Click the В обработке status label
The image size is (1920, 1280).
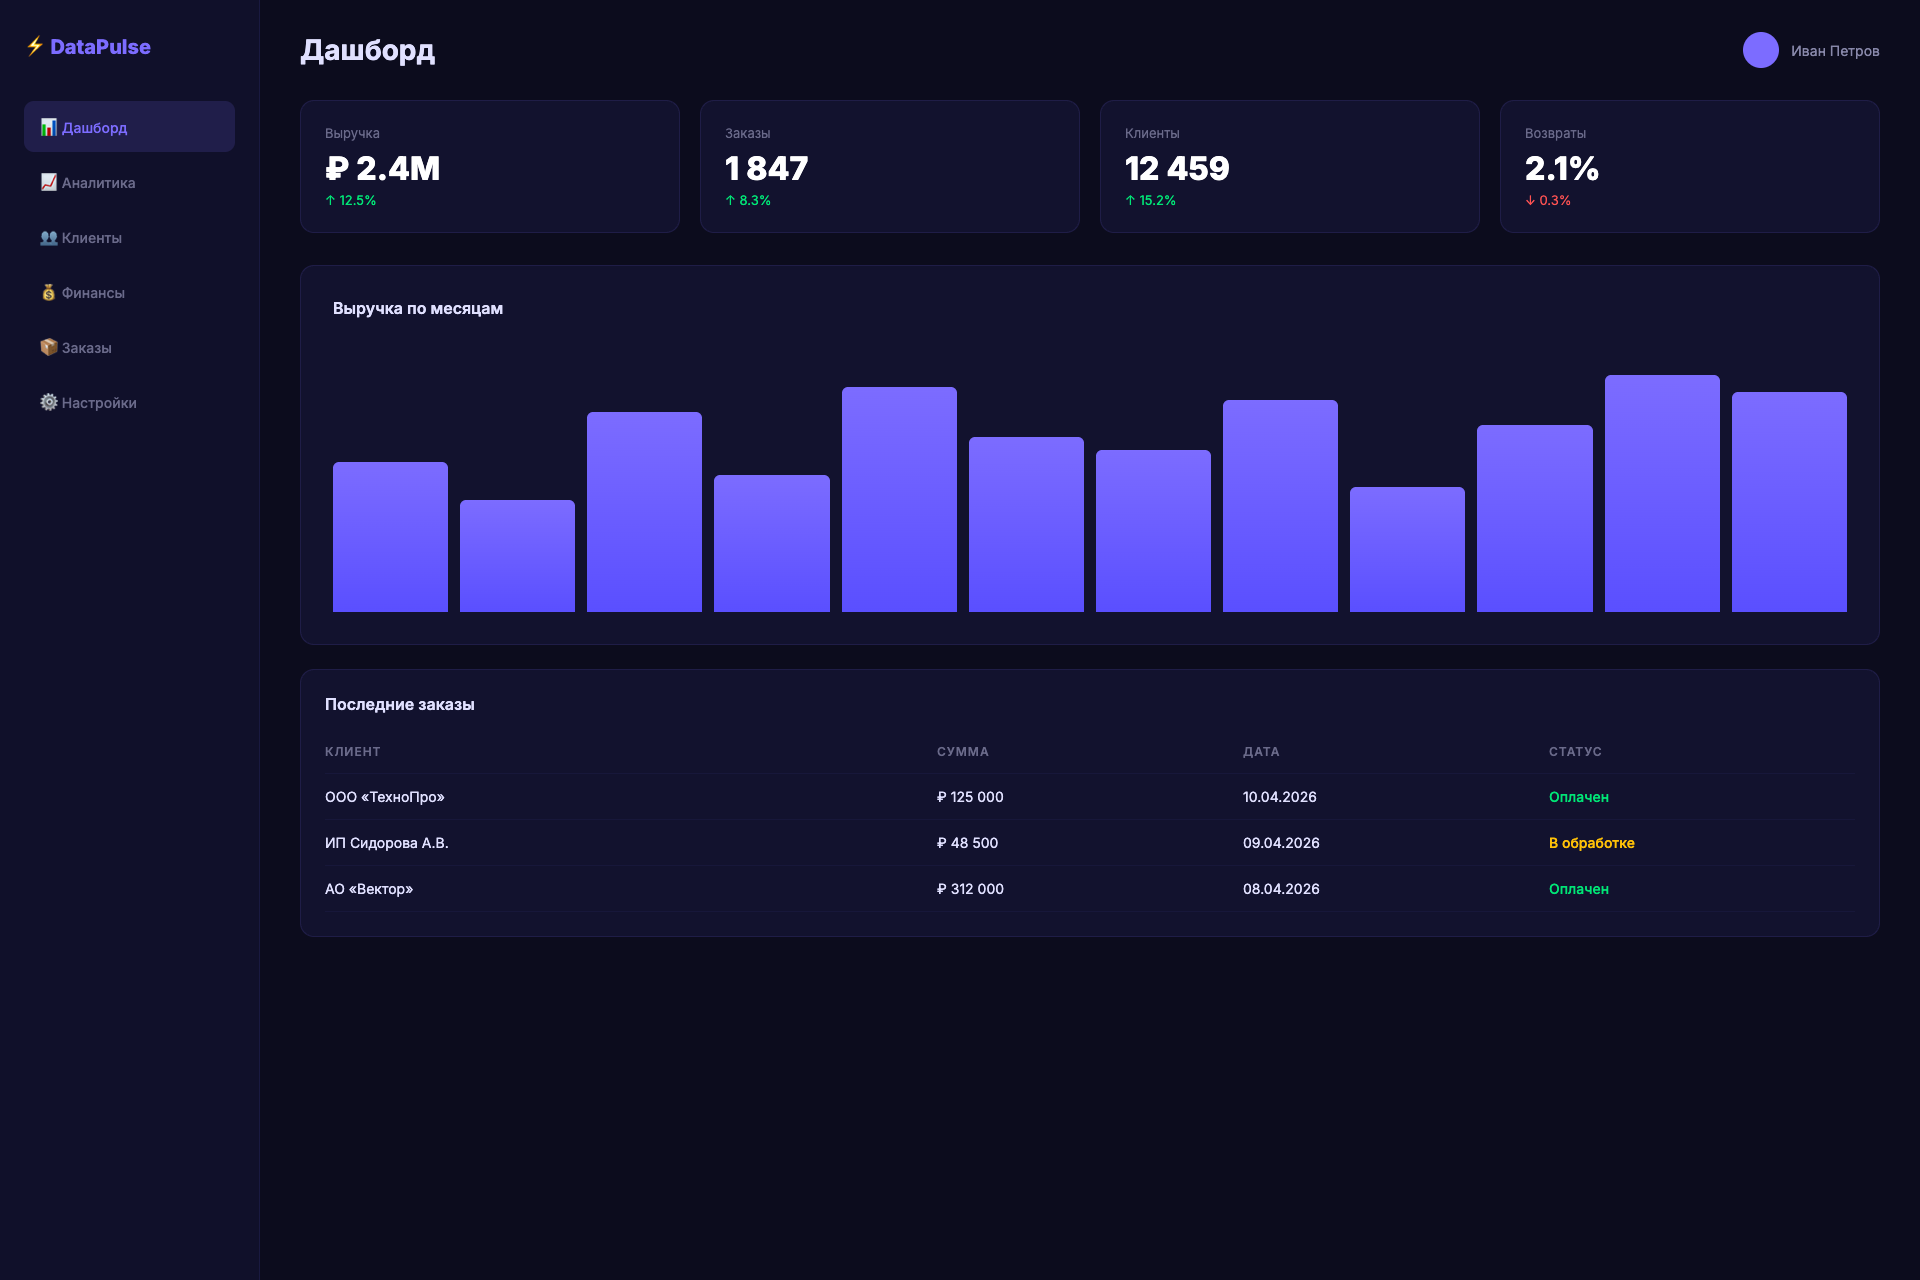click(x=1590, y=843)
